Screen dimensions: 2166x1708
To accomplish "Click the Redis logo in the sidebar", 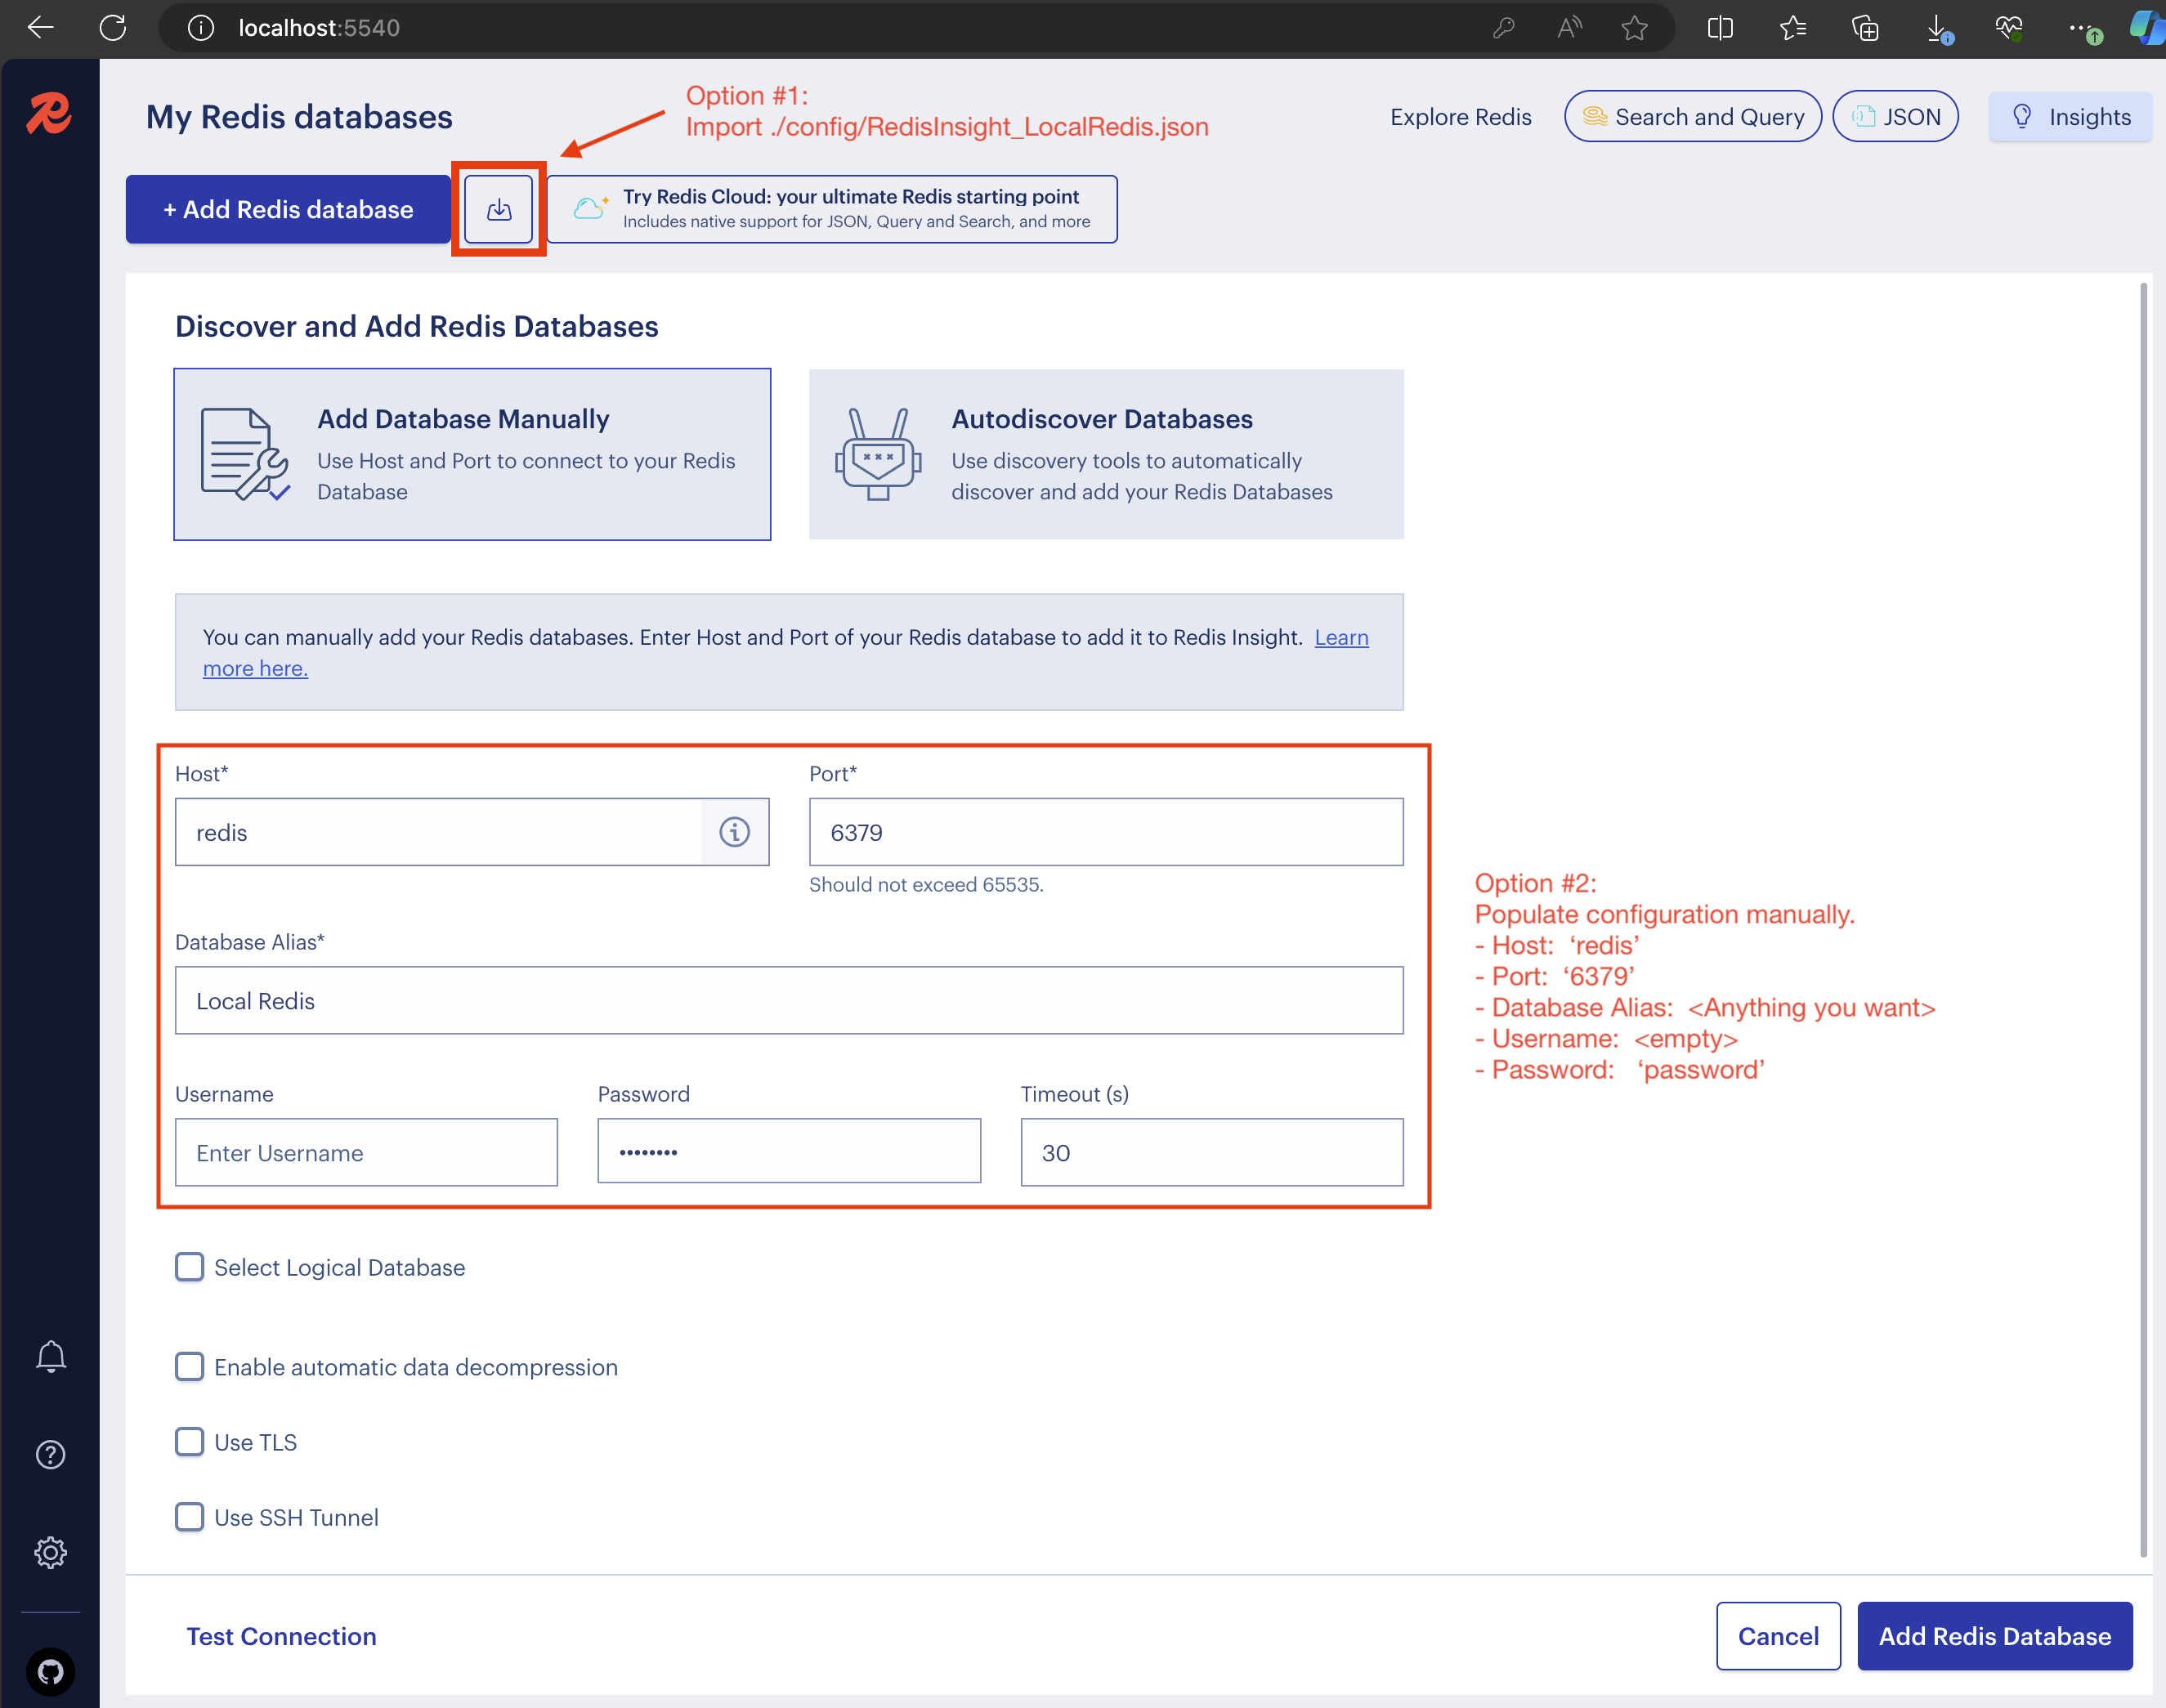I will [x=49, y=114].
